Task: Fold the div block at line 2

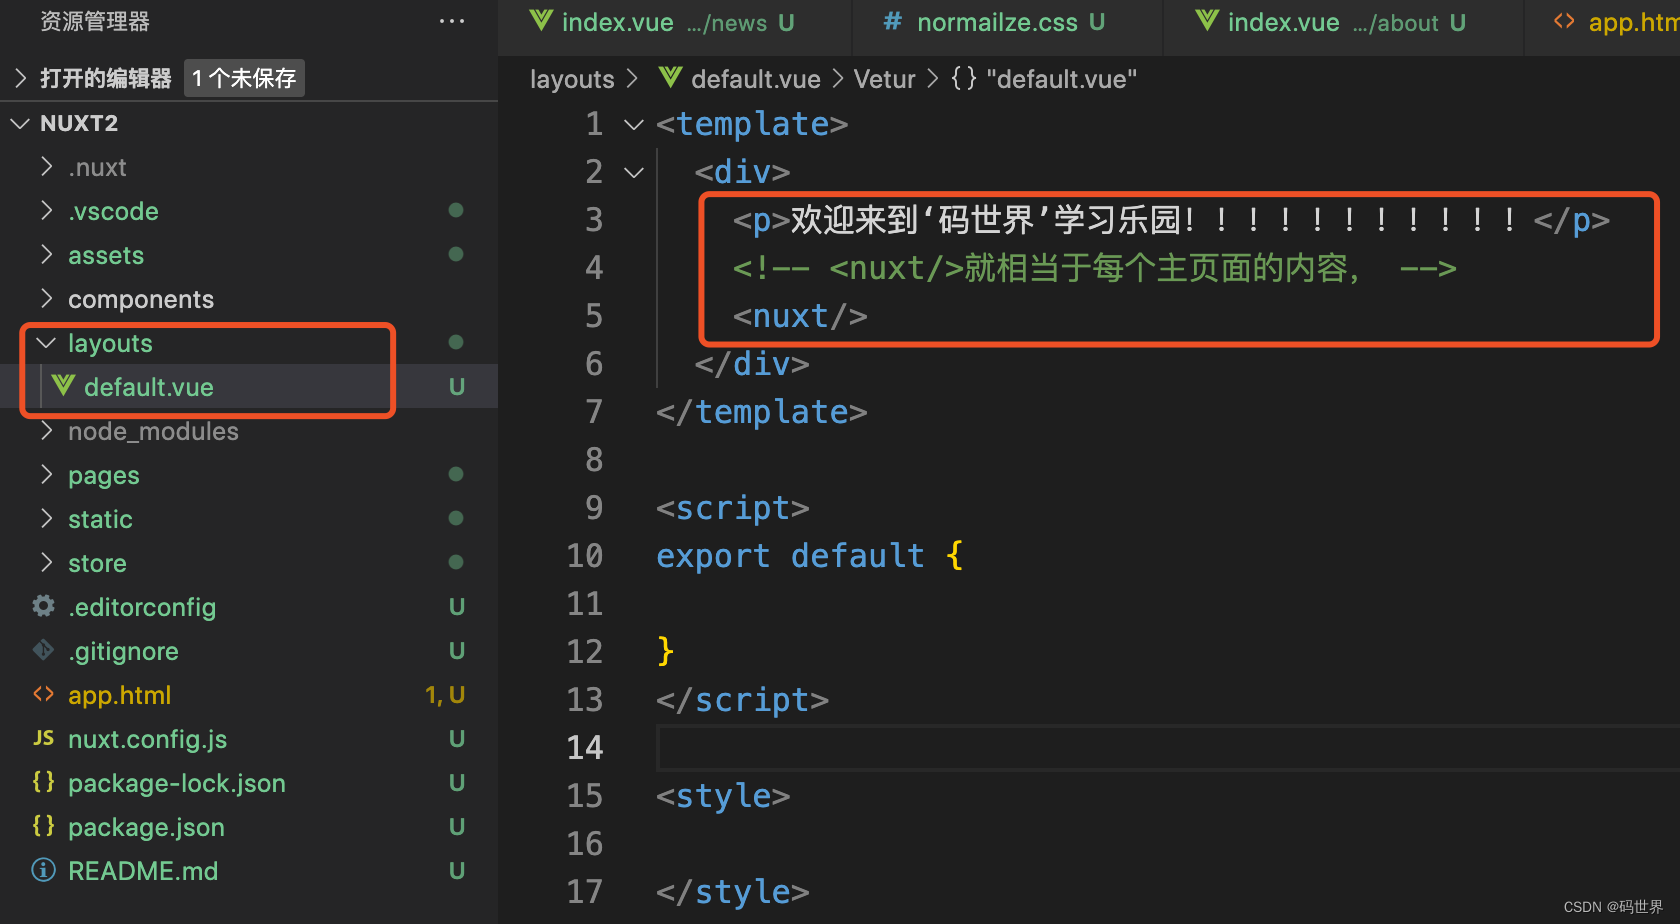Action: 633,172
